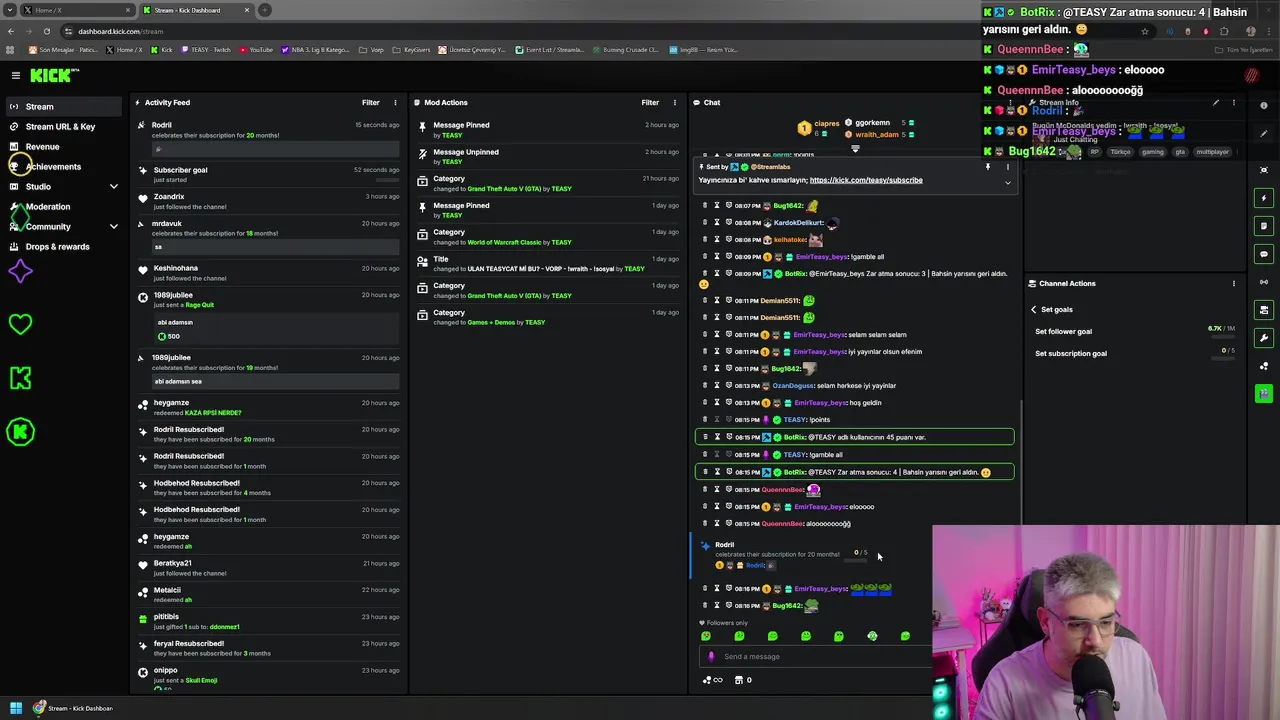Click 'Followers only' label above emotes

tap(725, 623)
